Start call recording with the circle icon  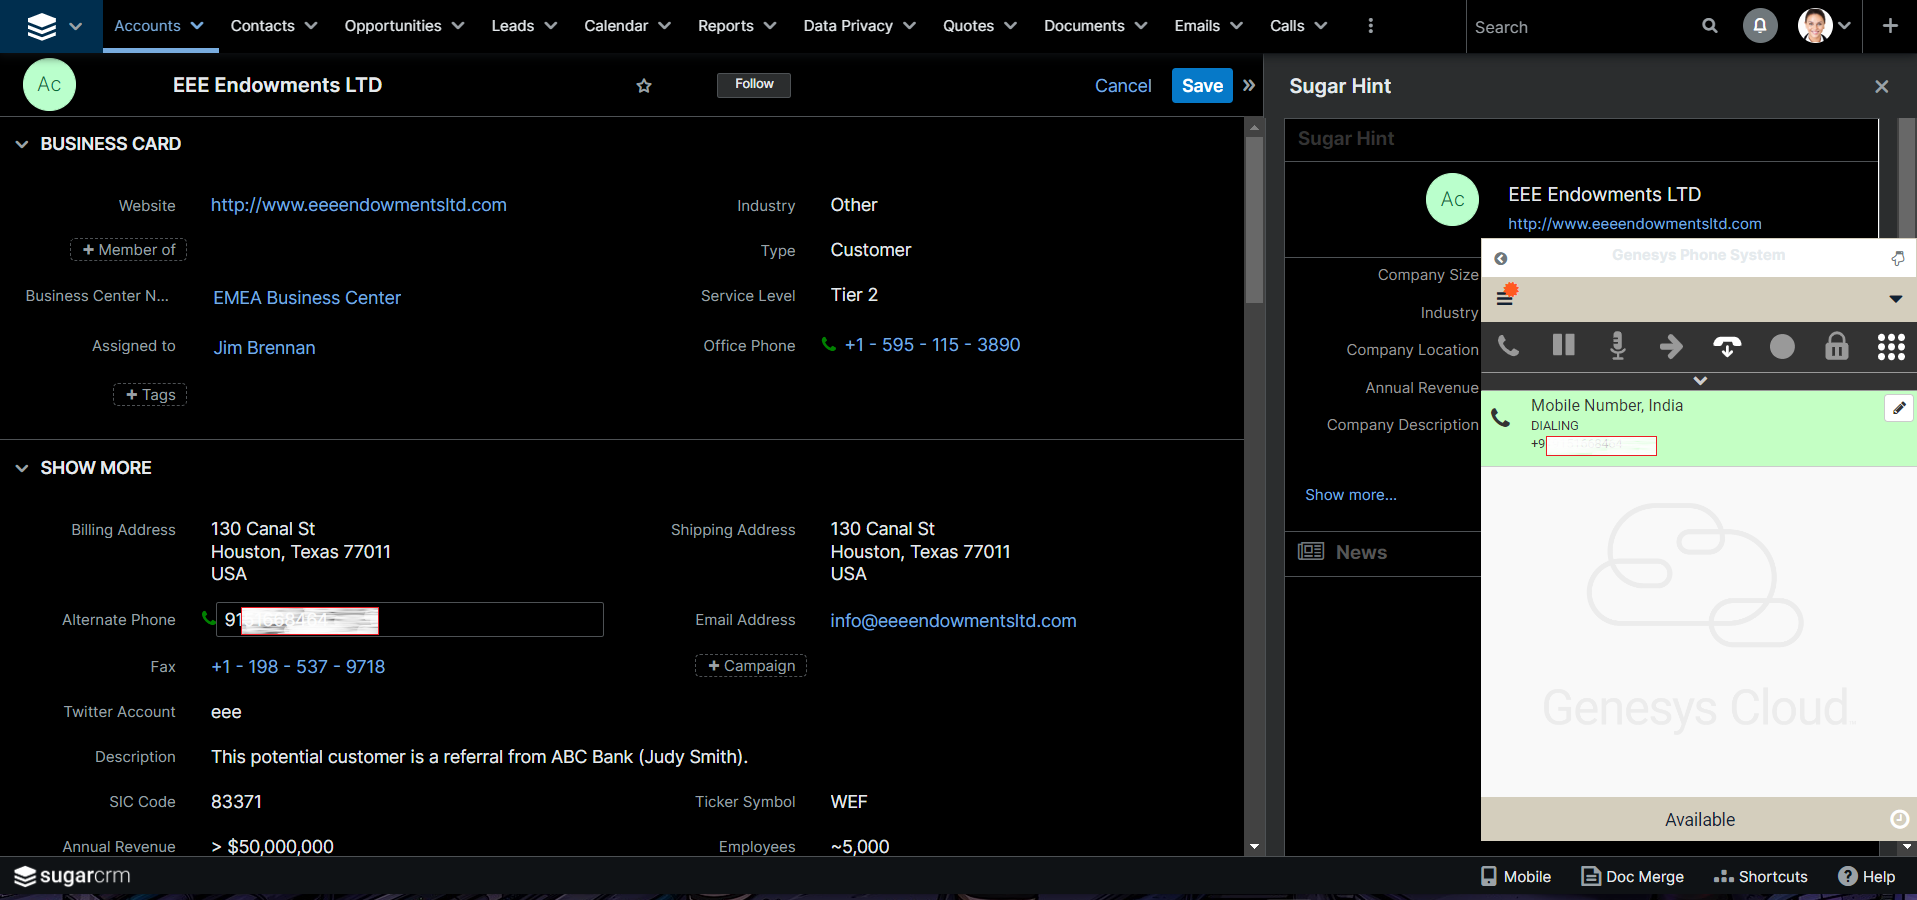[1782, 347]
